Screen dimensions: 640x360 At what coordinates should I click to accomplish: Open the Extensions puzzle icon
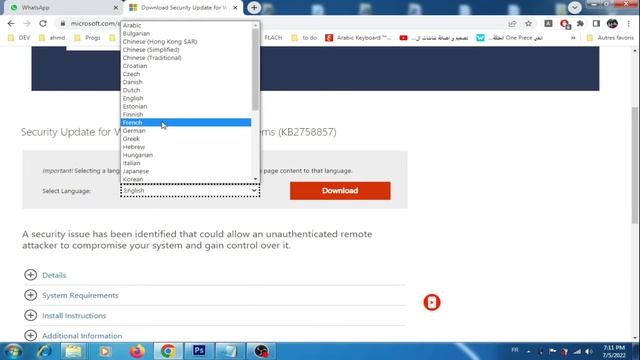click(x=580, y=24)
